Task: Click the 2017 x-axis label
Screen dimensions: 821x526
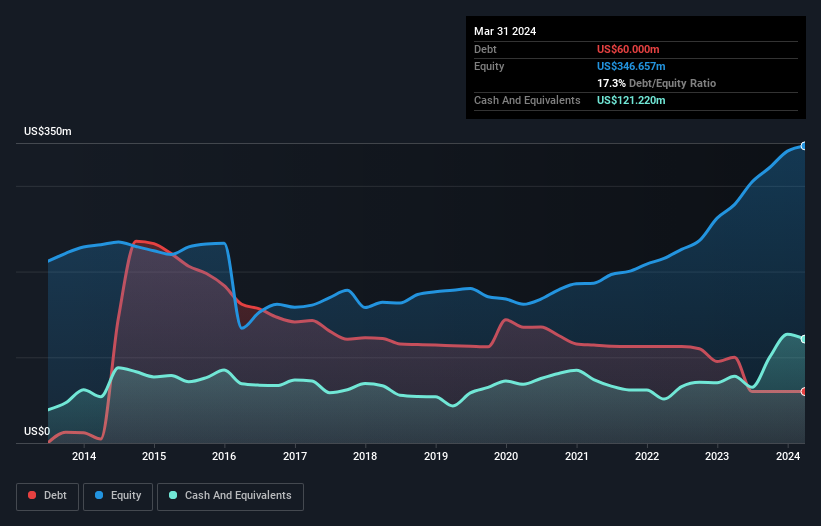Action: coord(295,456)
